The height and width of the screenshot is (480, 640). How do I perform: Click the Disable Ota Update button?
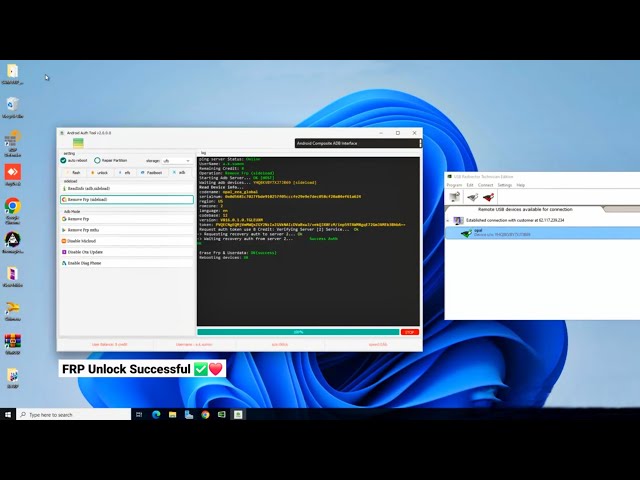tap(127, 252)
